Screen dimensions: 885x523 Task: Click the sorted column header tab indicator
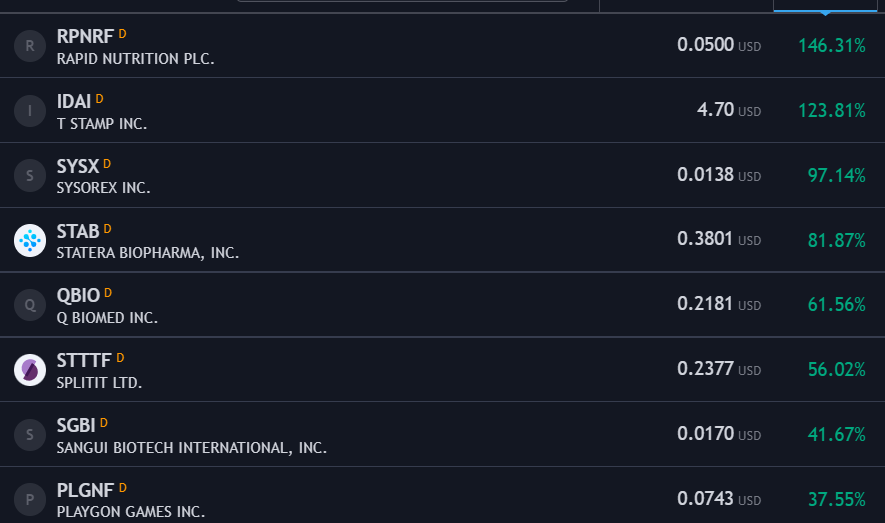point(825,11)
